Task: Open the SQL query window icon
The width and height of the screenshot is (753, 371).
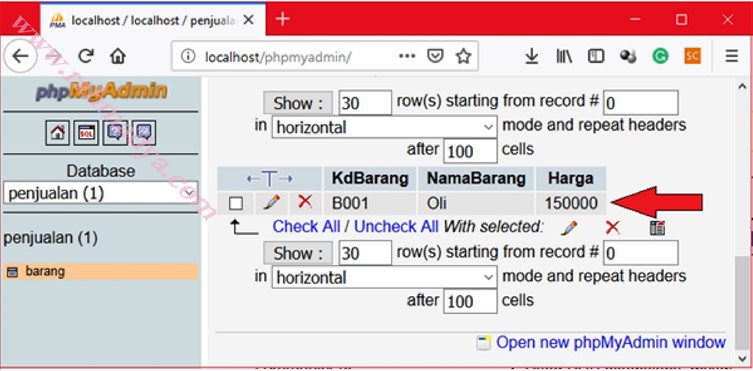Action: (x=86, y=133)
